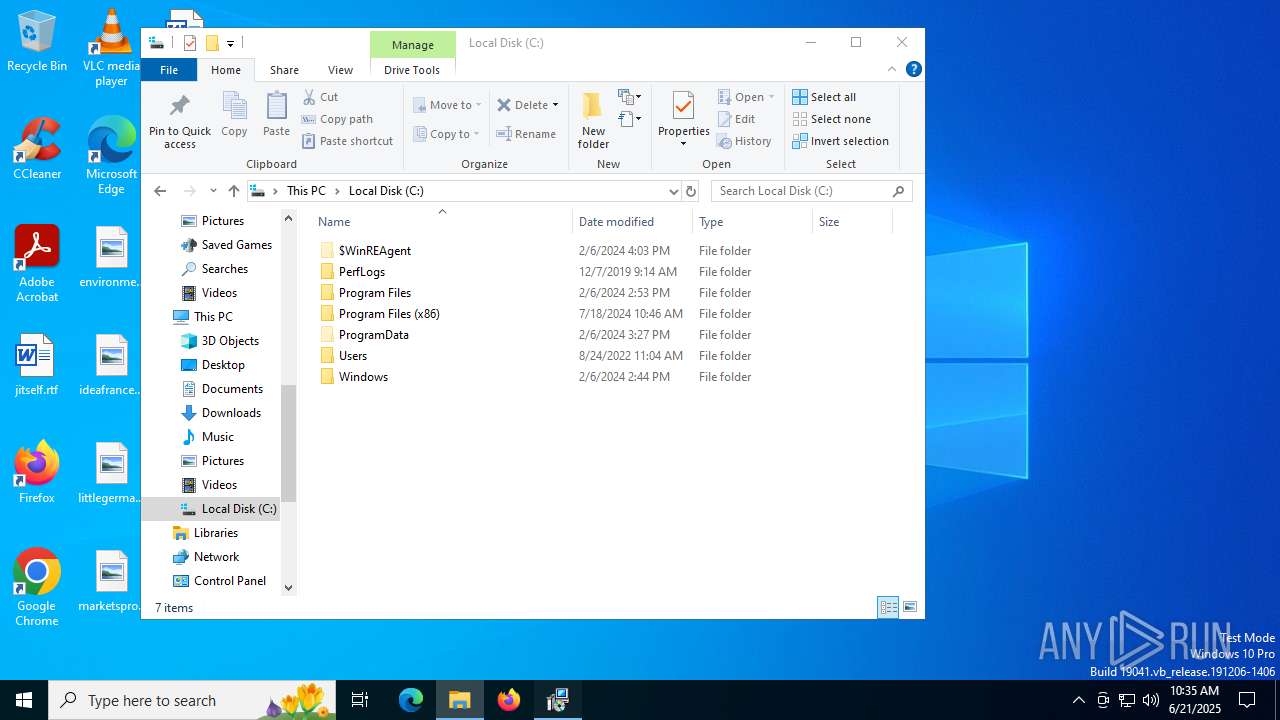Select the Home ribbon tab
The image size is (1280, 720).
[x=226, y=70]
